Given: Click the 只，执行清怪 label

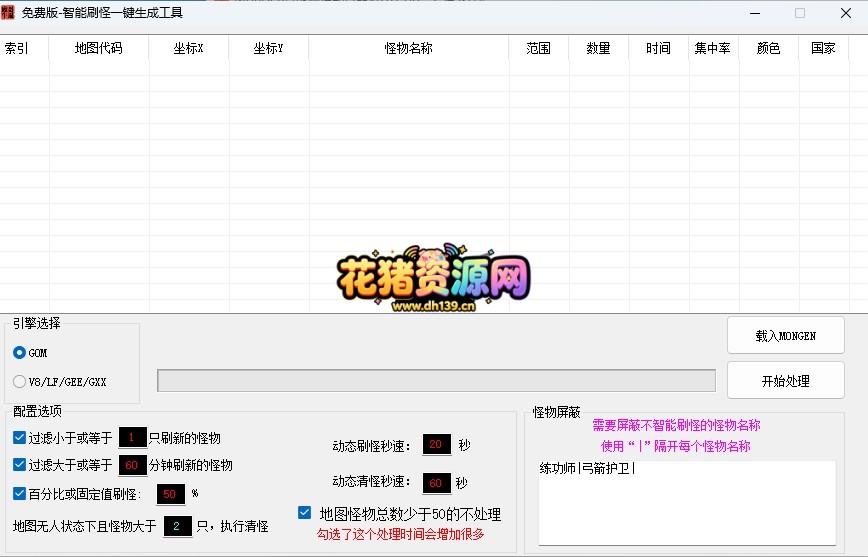Looking at the screenshot, I should point(232,526).
